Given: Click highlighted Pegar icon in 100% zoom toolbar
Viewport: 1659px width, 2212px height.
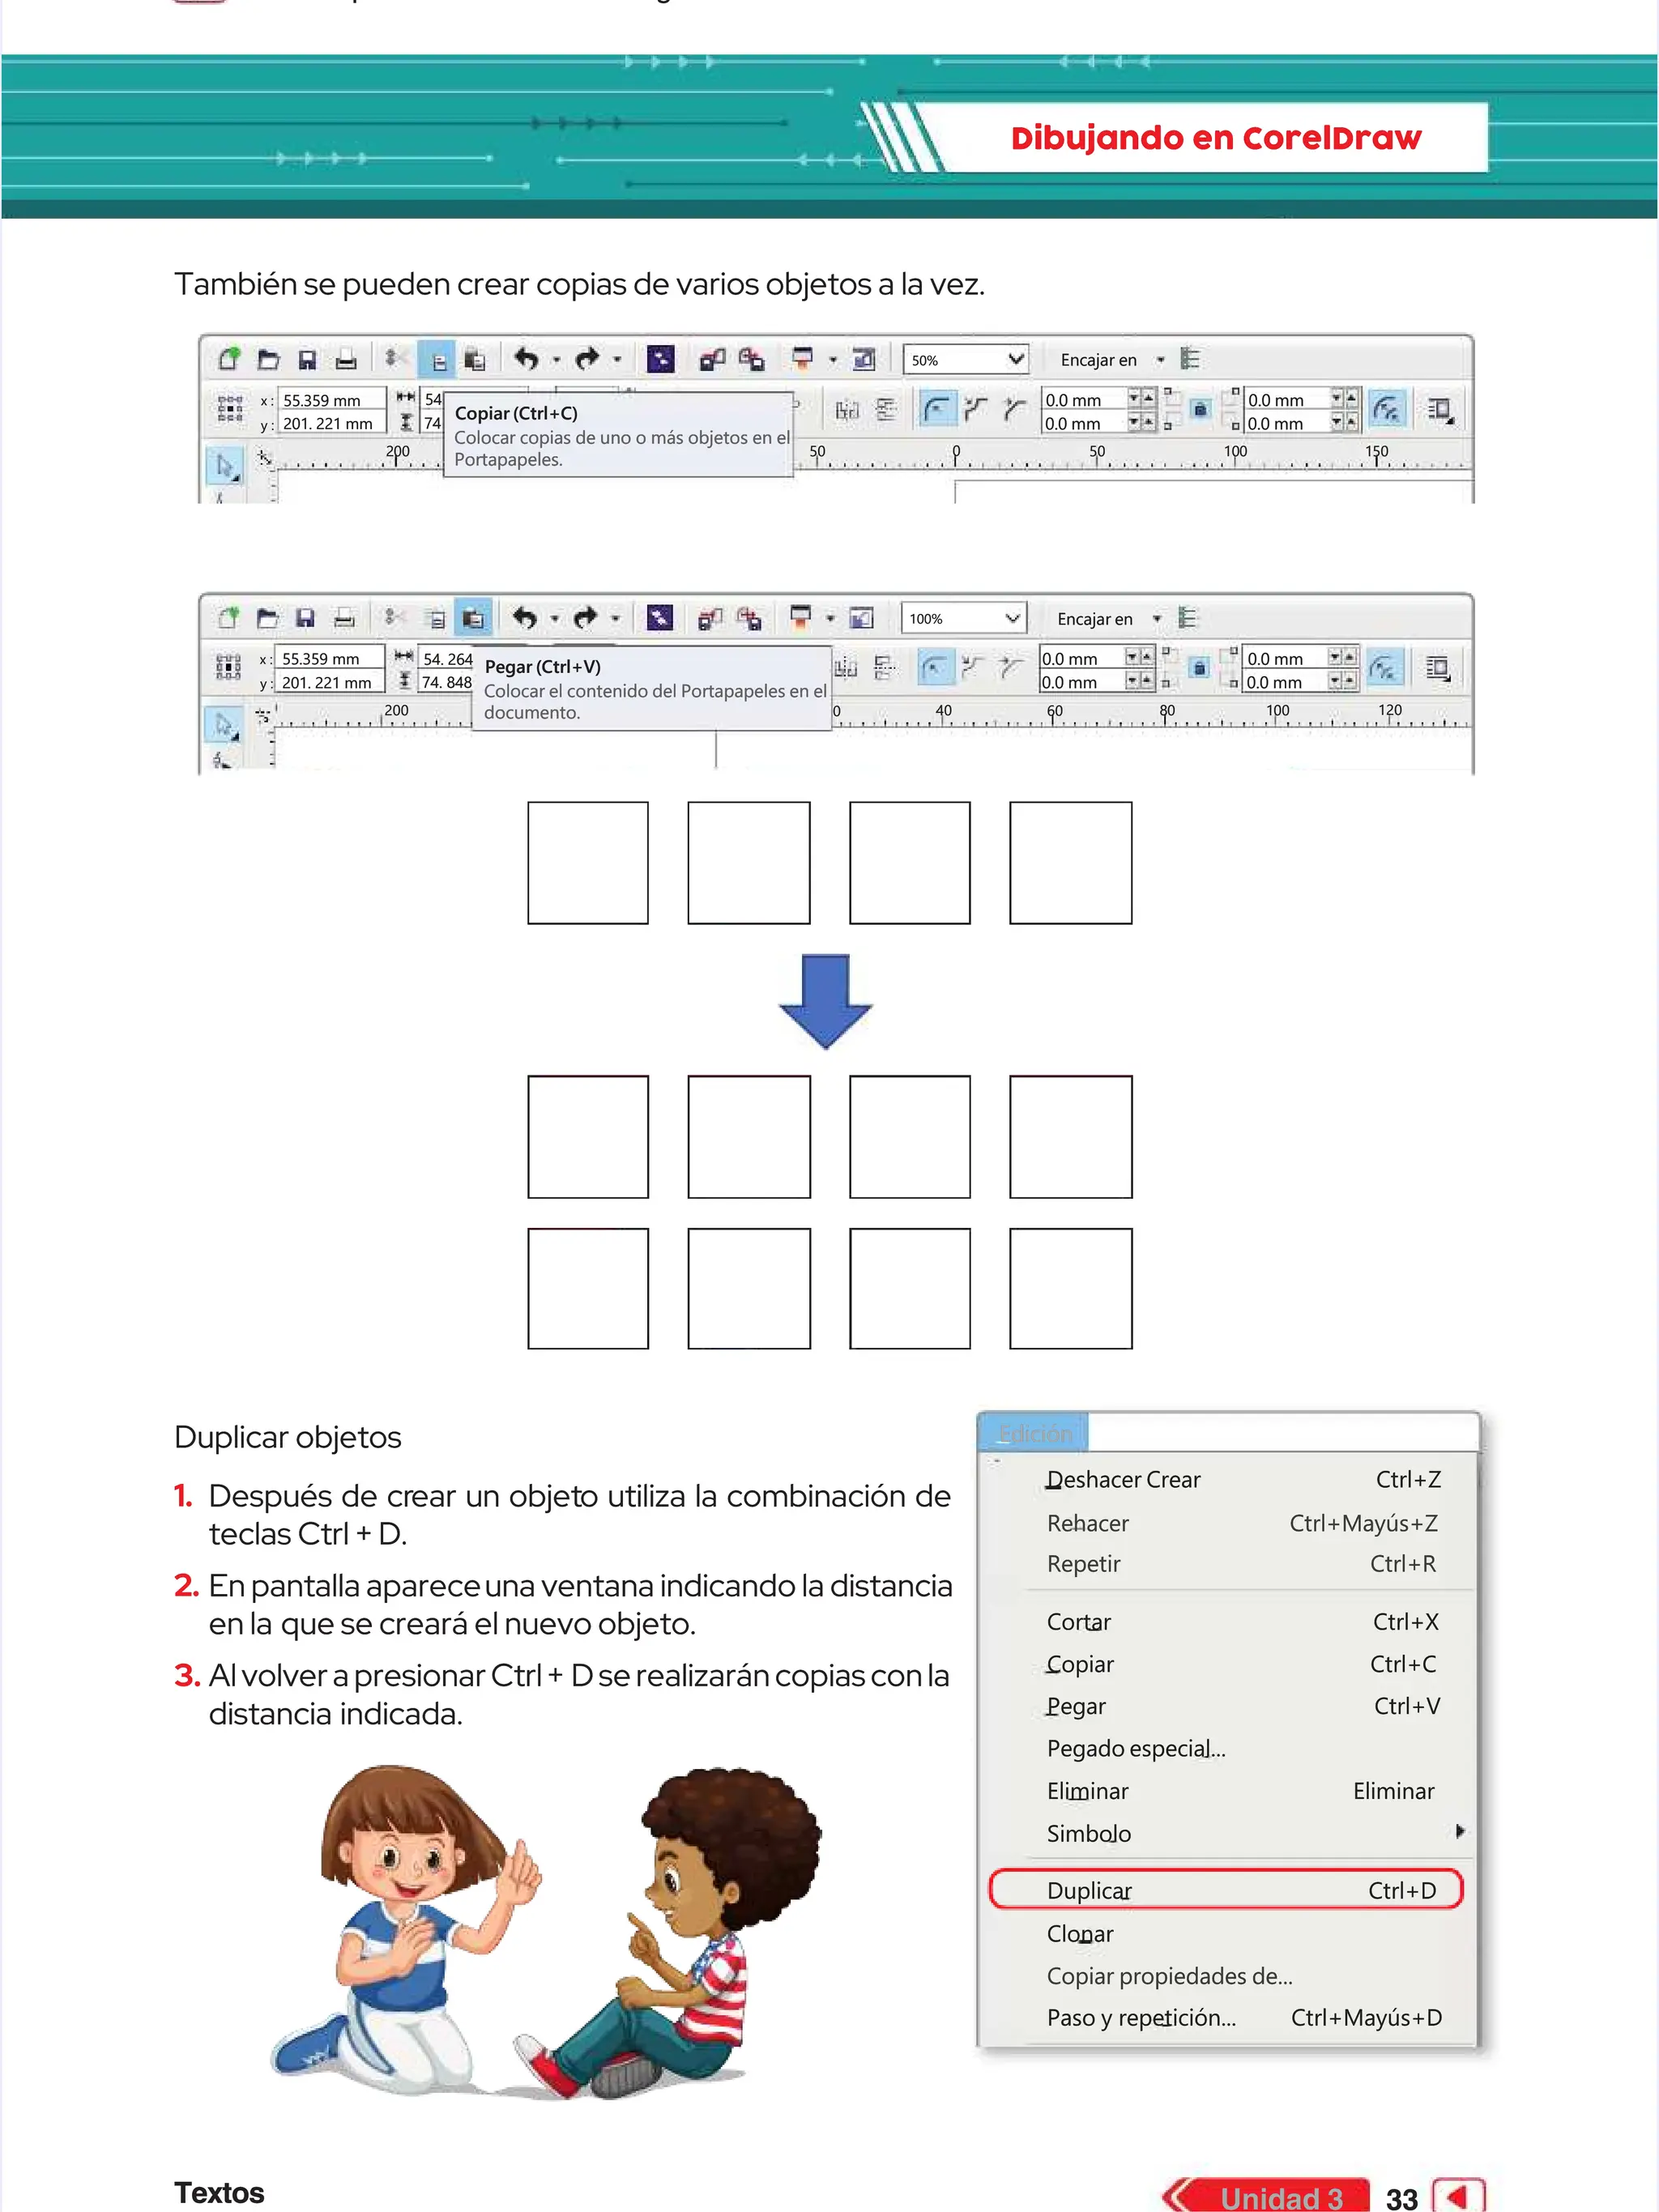Looking at the screenshot, I should click(473, 618).
